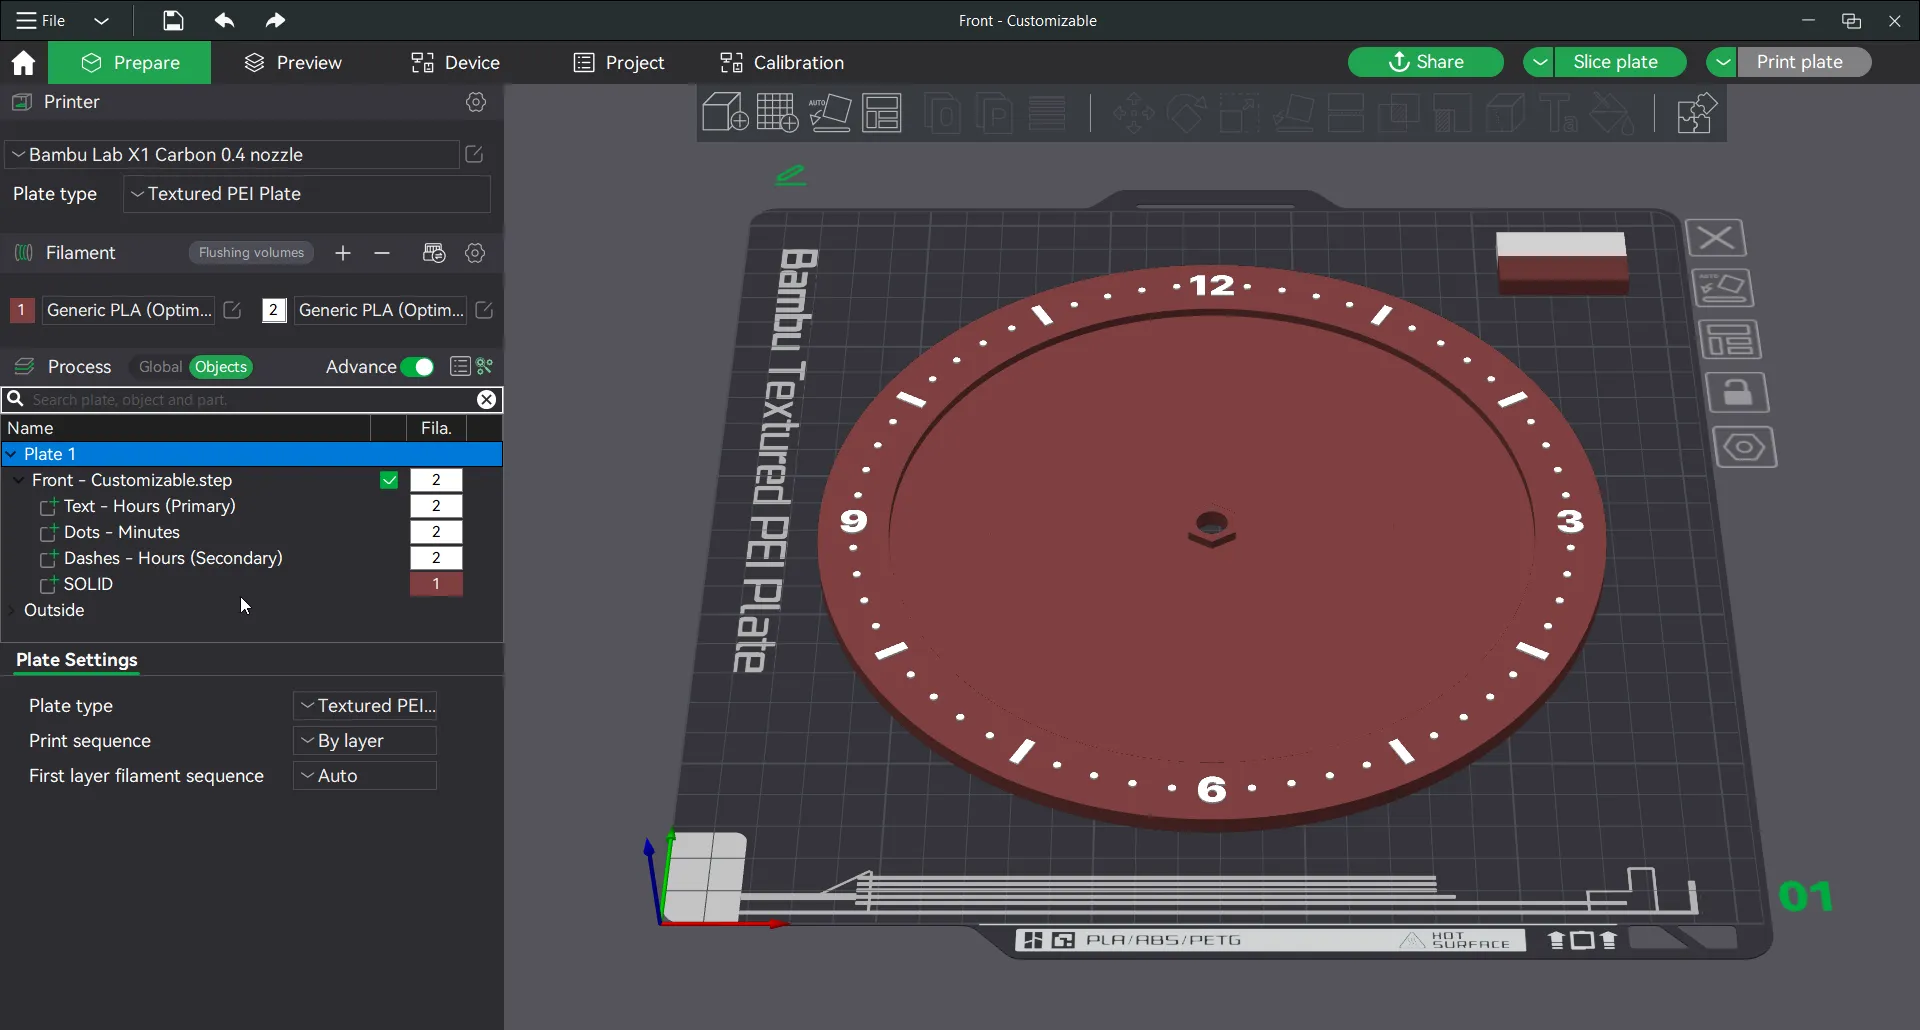Click the Auto Orient icon
This screenshot has width=1920, height=1030.
[x=830, y=113]
